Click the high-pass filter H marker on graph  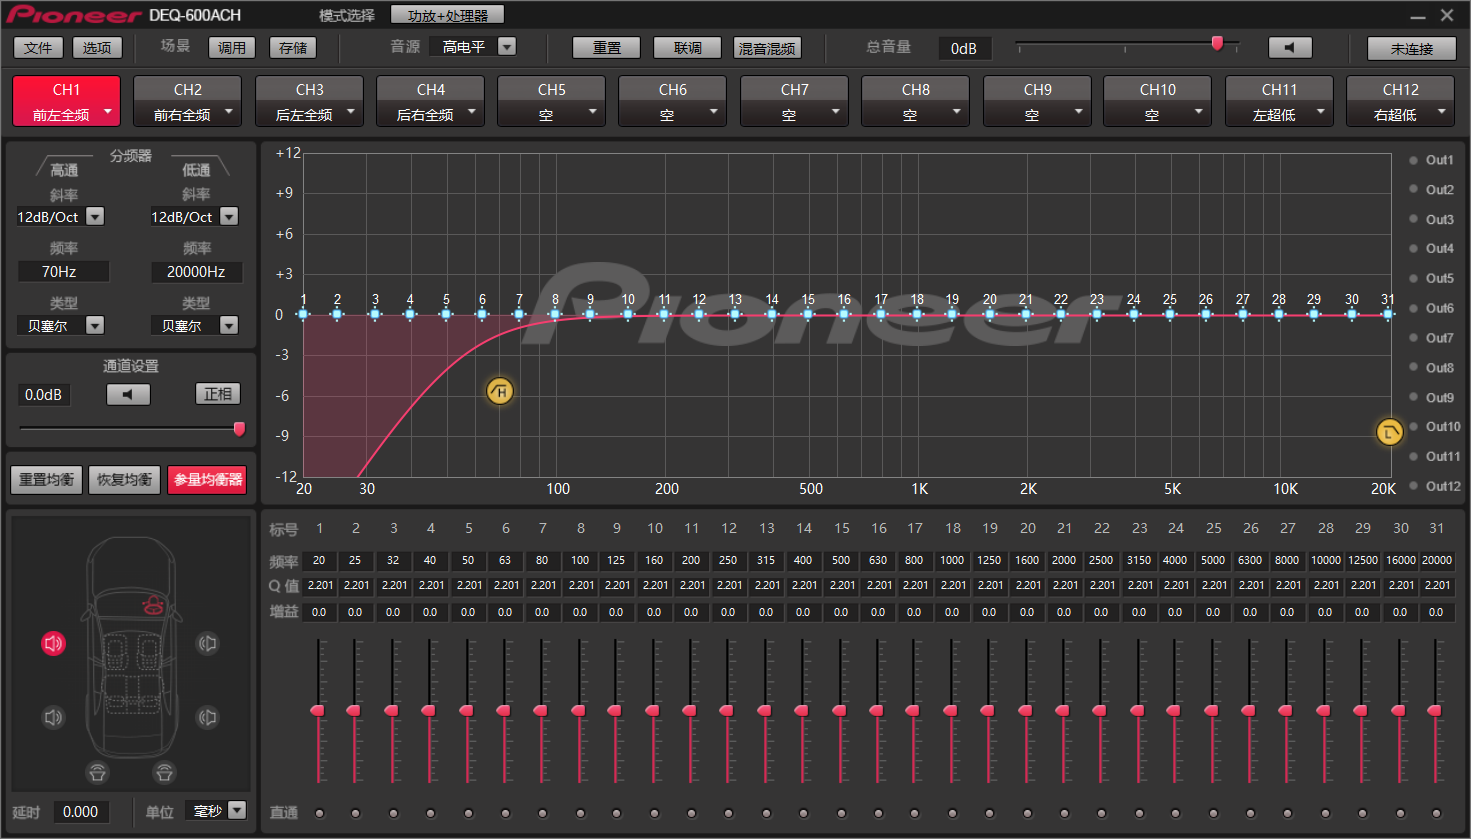click(x=500, y=392)
